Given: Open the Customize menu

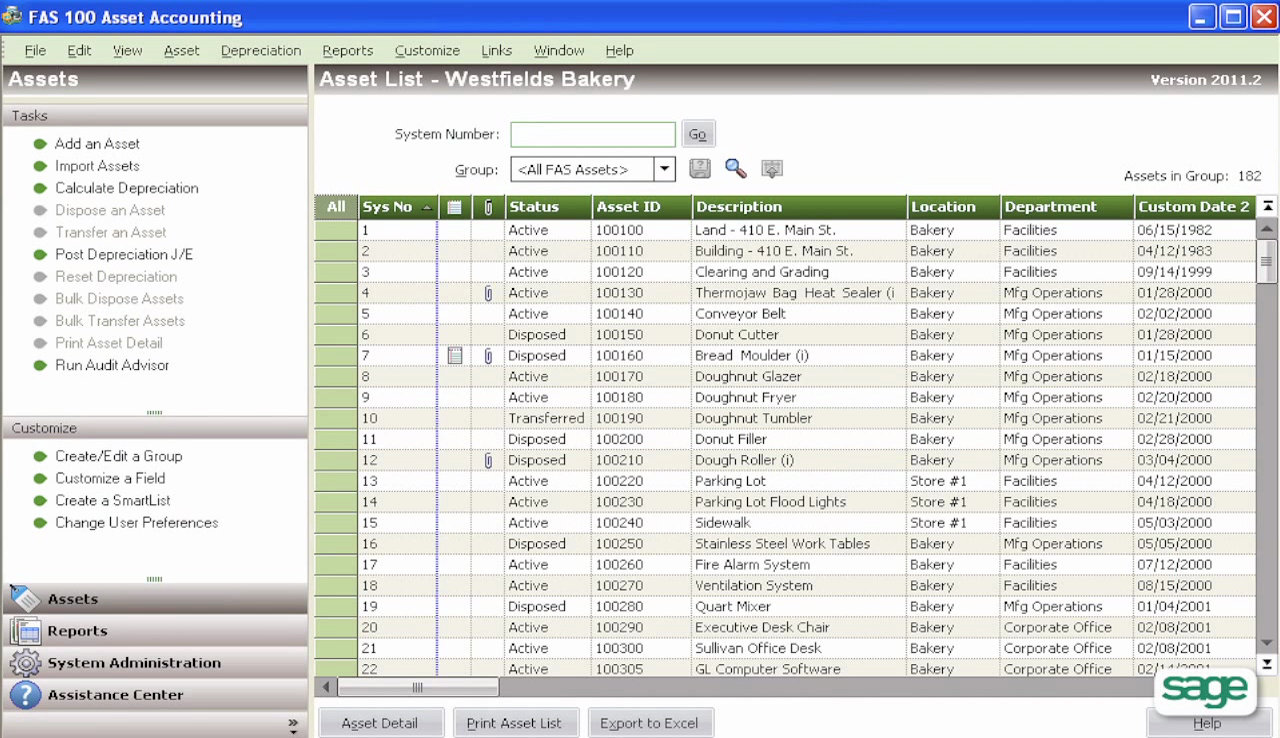Looking at the screenshot, I should [427, 50].
